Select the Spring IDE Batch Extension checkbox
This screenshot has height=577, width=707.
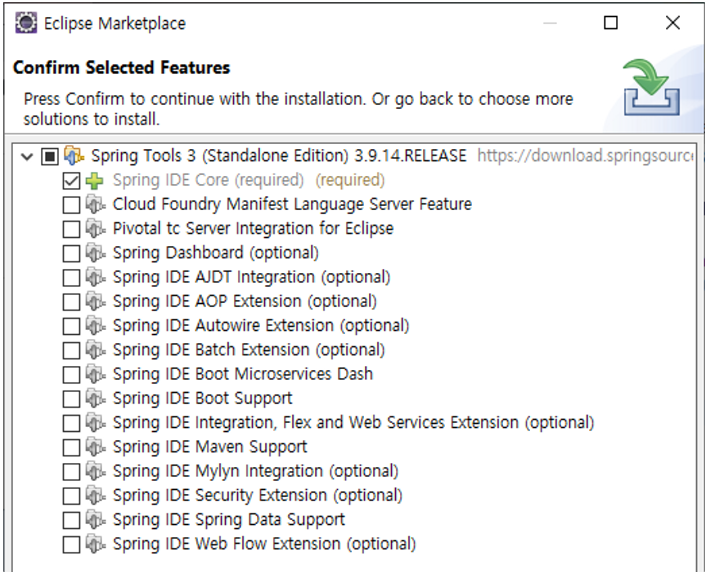click(x=71, y=351)
